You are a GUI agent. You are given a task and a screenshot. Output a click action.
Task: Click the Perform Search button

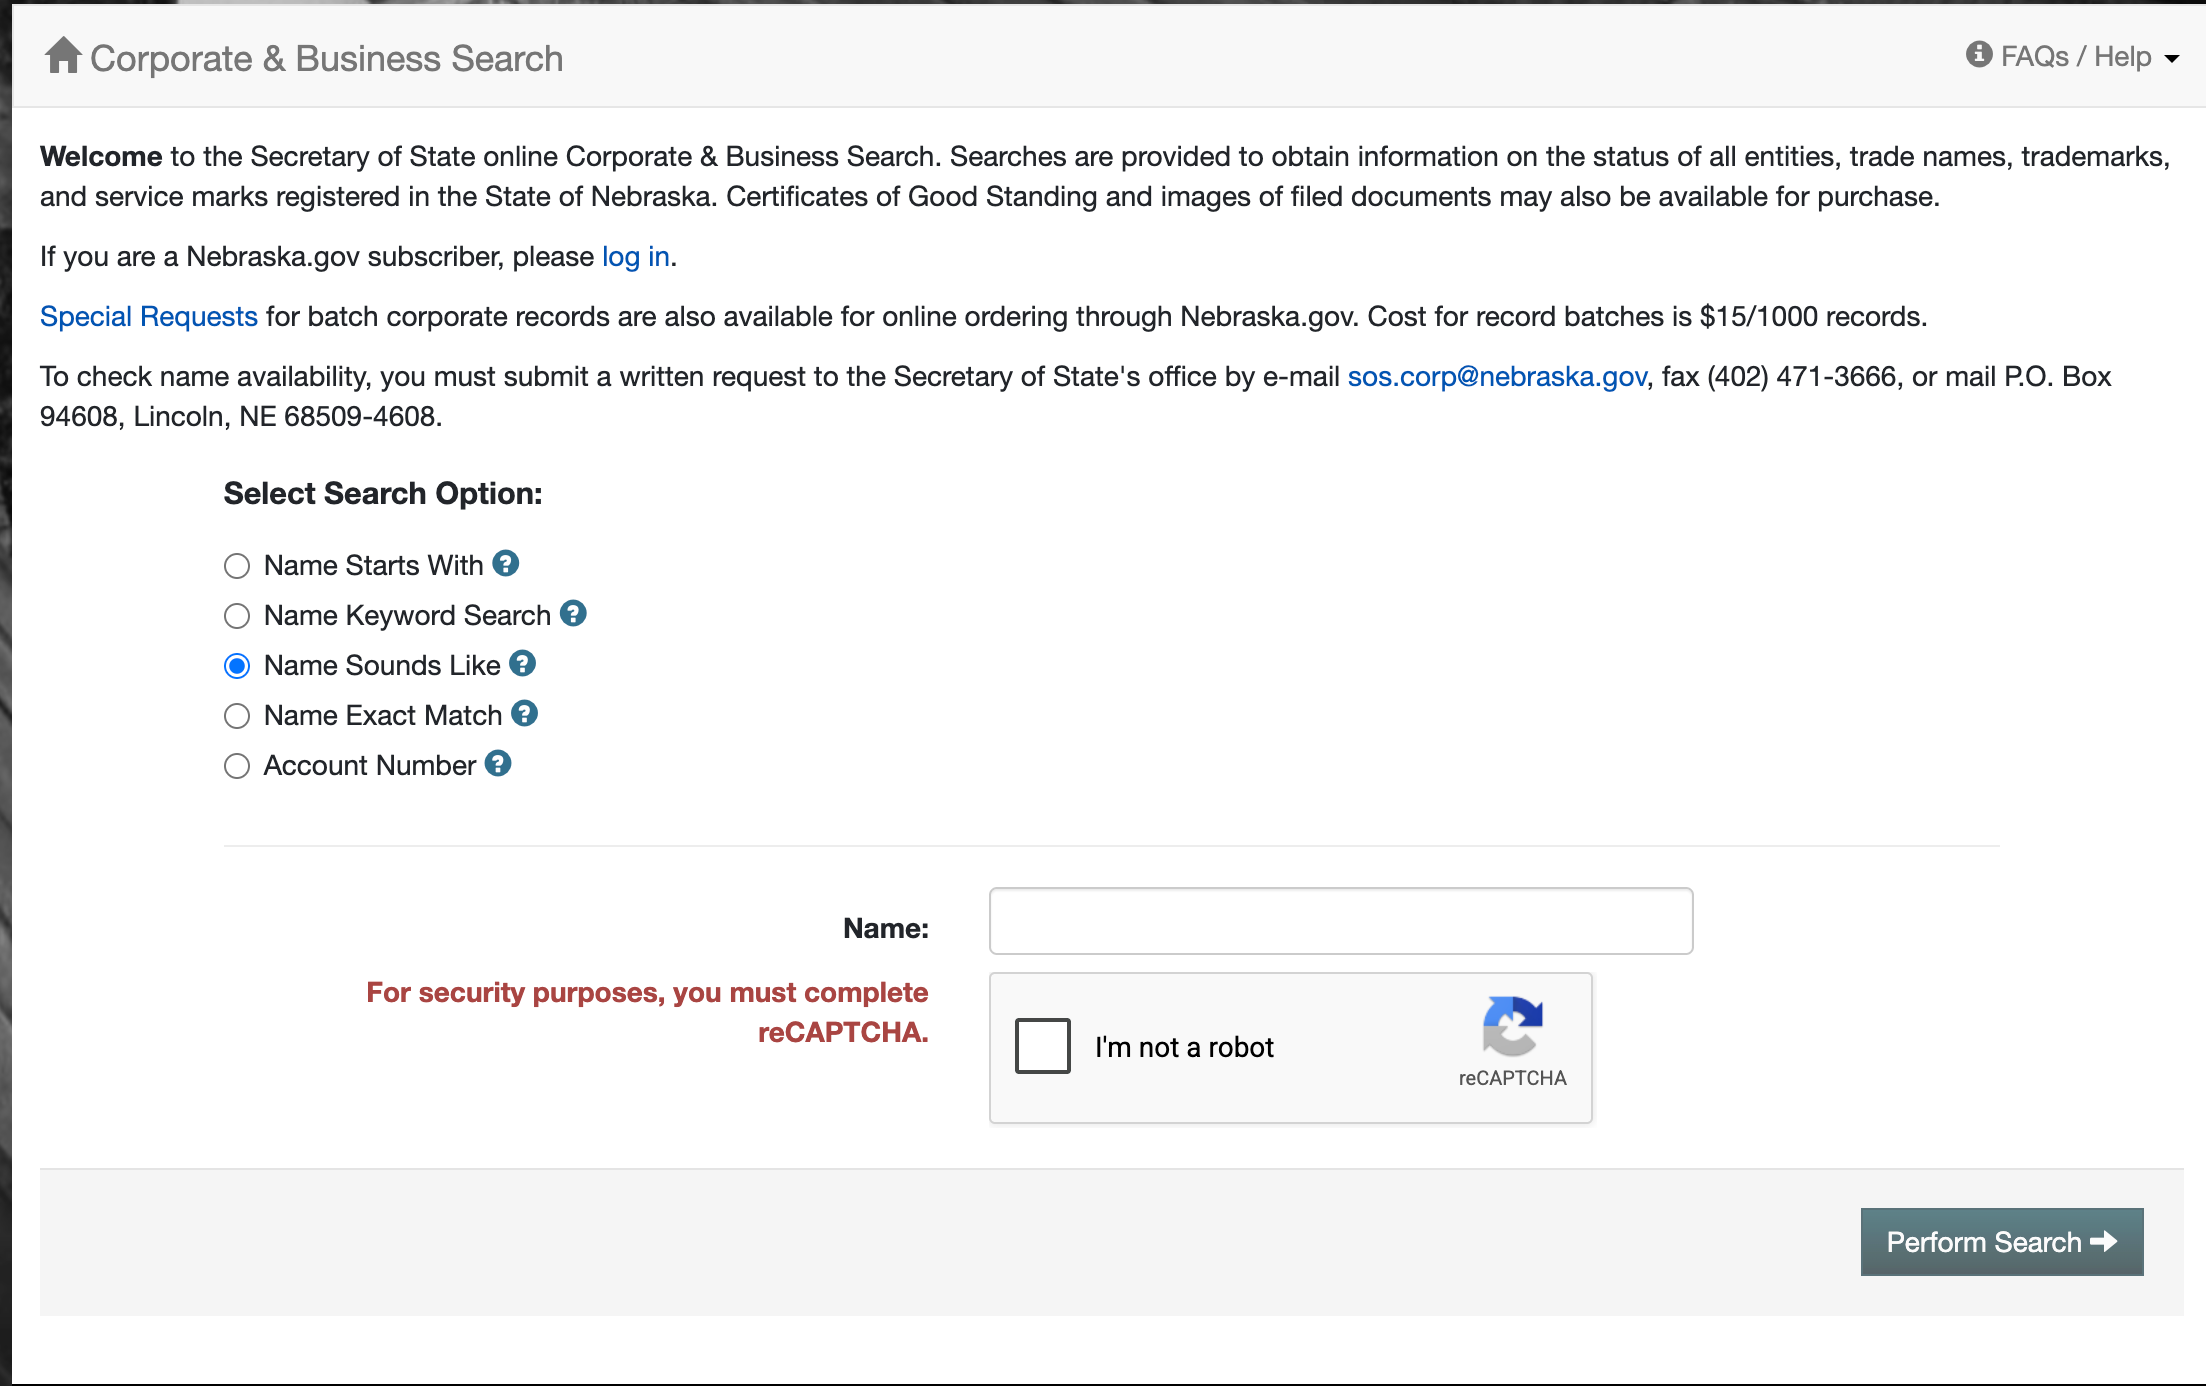2002,1242
